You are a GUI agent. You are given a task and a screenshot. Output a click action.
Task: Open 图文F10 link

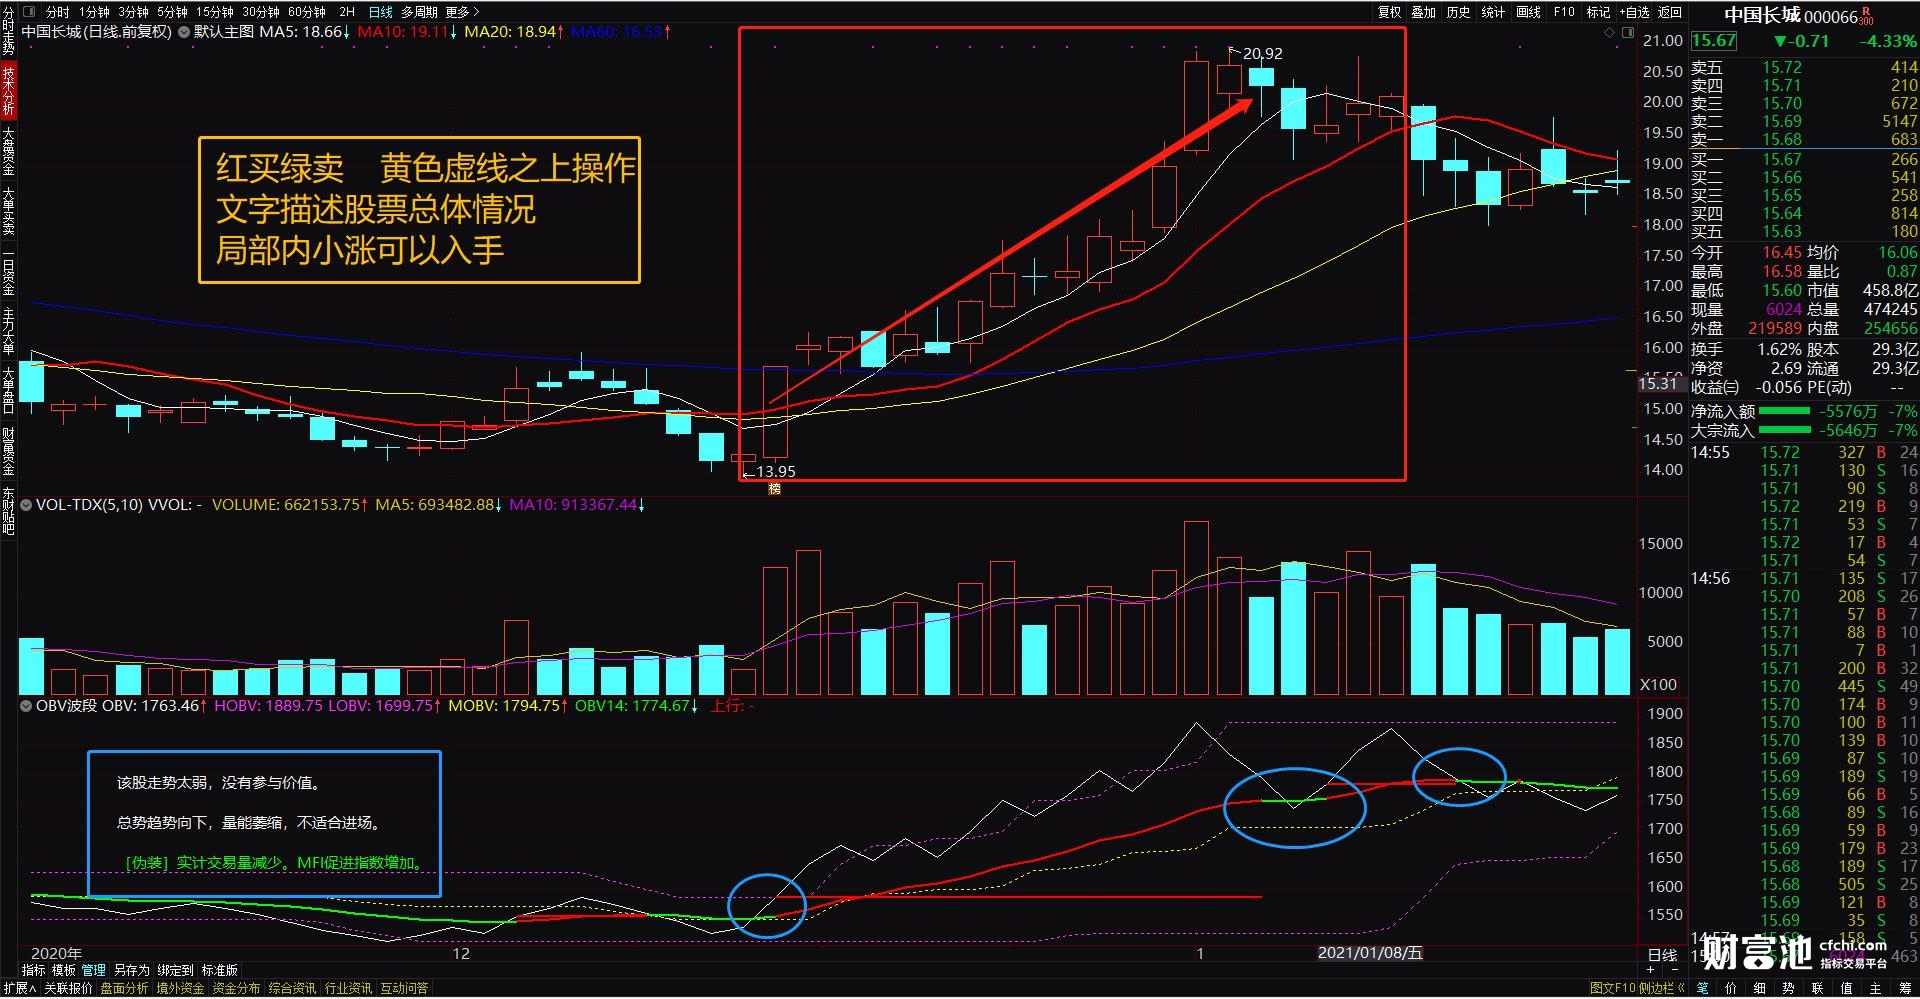[1612, 988]
